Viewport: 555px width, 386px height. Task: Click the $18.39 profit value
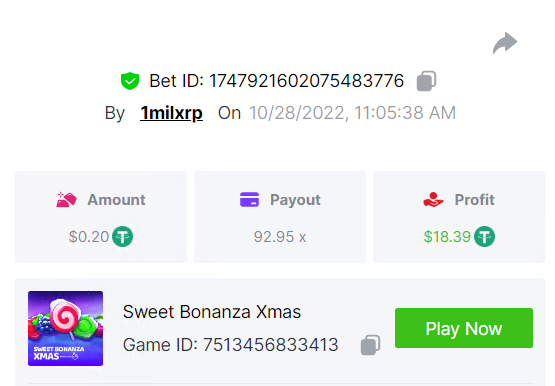click(x=447, y=237)
